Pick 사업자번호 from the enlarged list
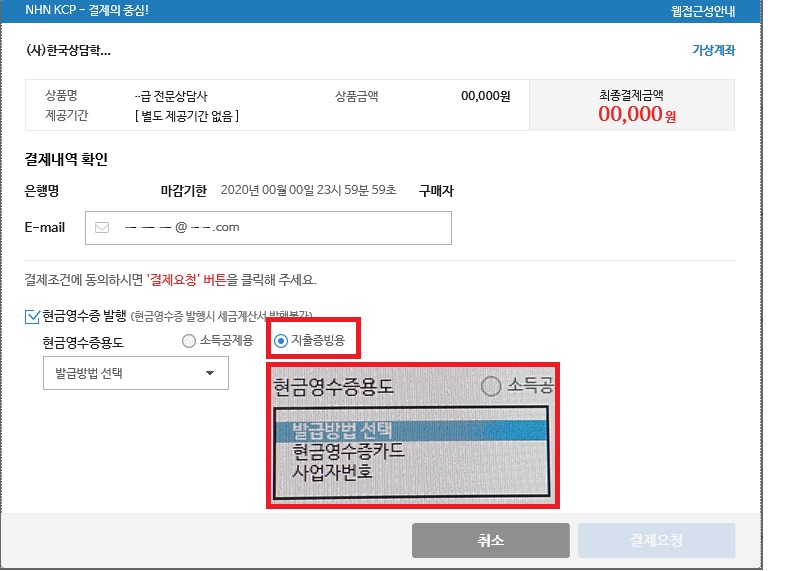This screenshot has width=789, height=571. tap(332, 470)
